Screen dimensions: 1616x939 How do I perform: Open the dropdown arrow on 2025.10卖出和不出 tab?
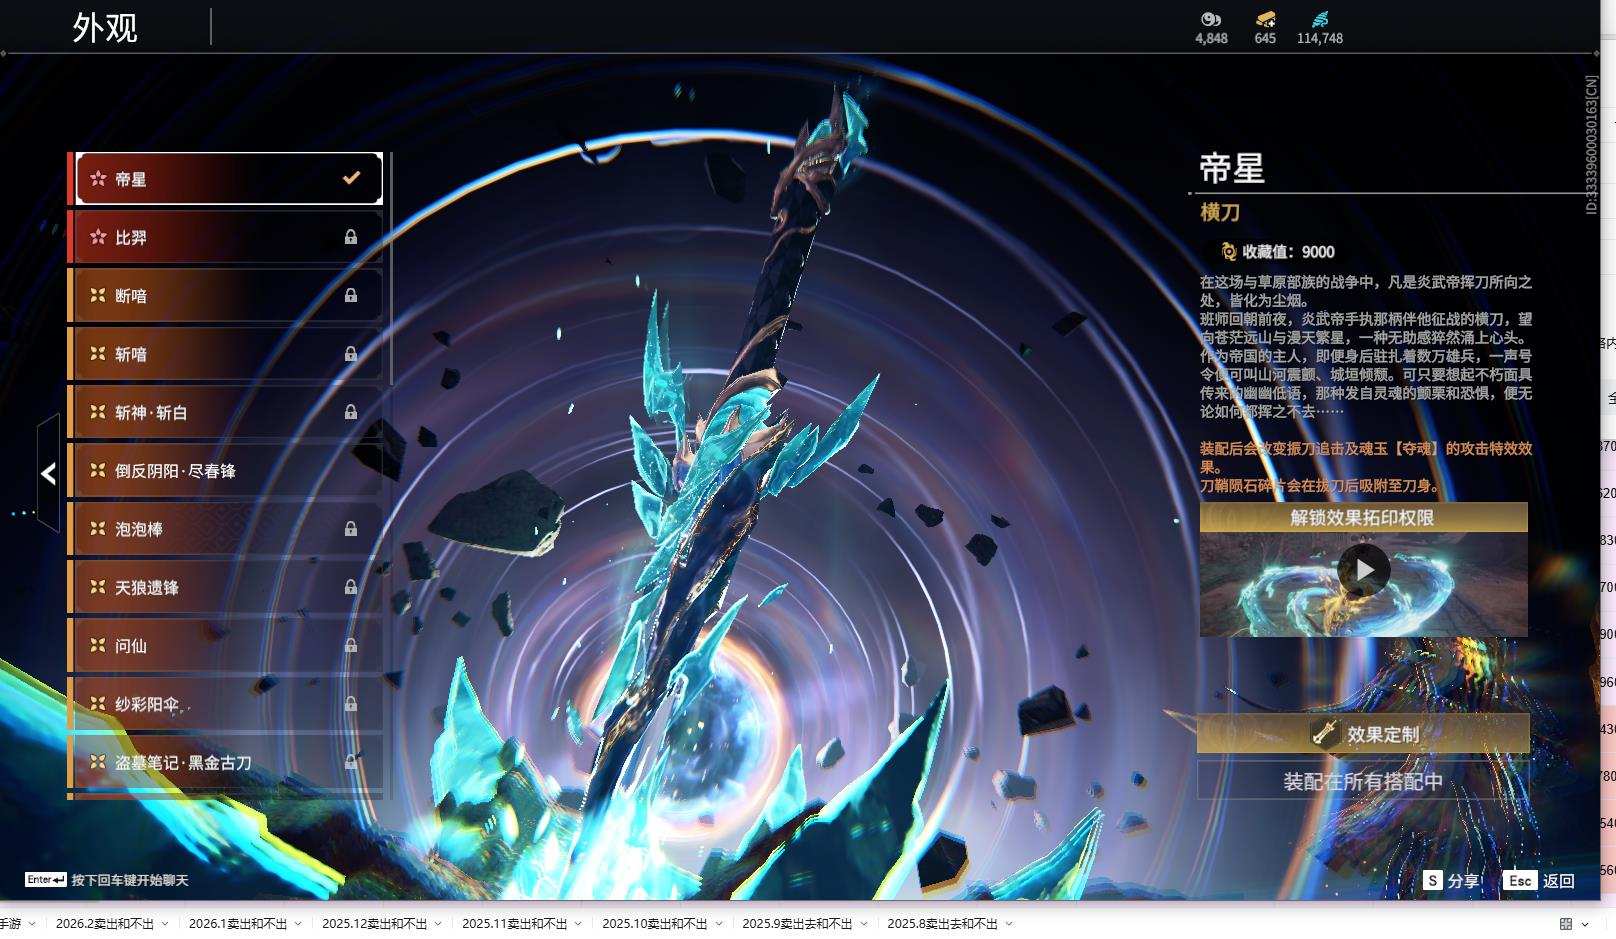coord(718,924)
